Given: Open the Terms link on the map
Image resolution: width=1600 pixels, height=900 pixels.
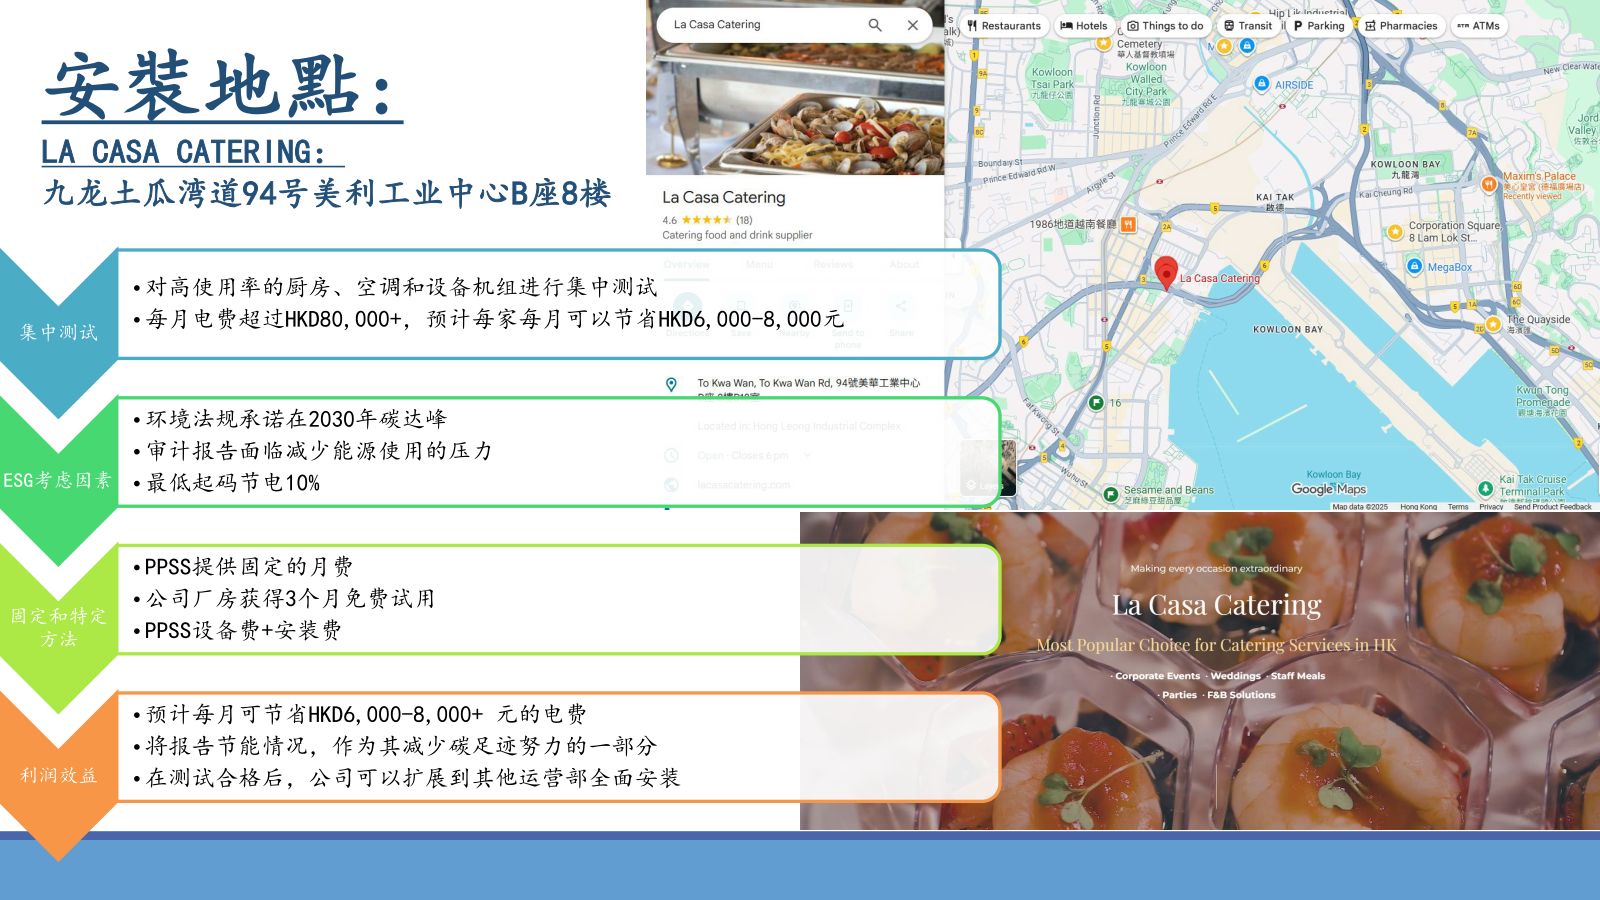Looking at the screenshot, I should [1458, 507].
